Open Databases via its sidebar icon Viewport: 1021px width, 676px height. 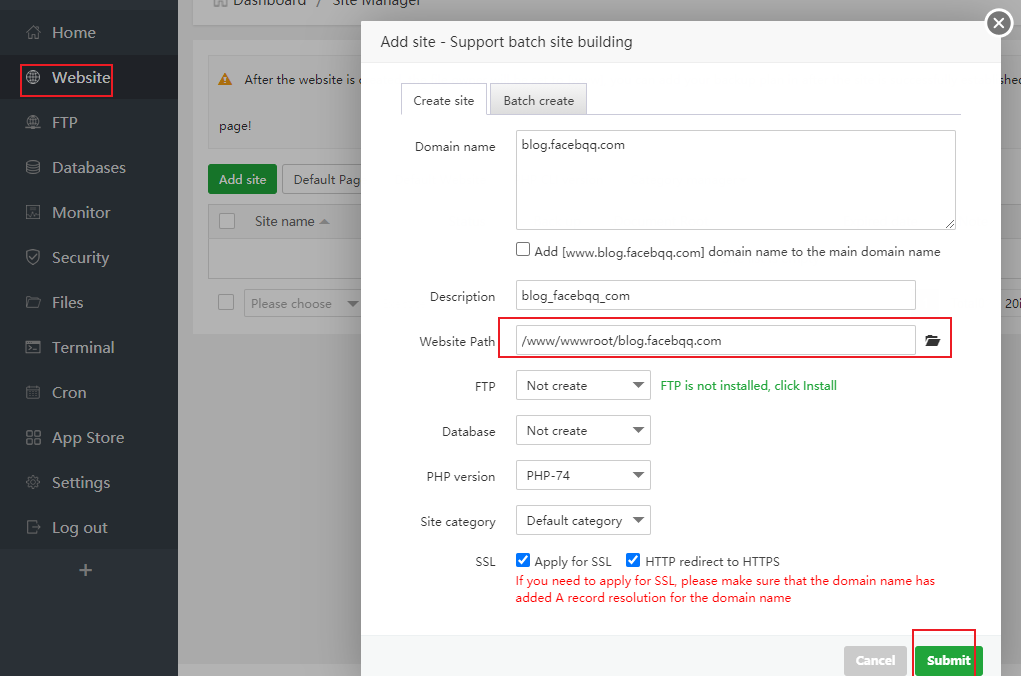[34, 168]
